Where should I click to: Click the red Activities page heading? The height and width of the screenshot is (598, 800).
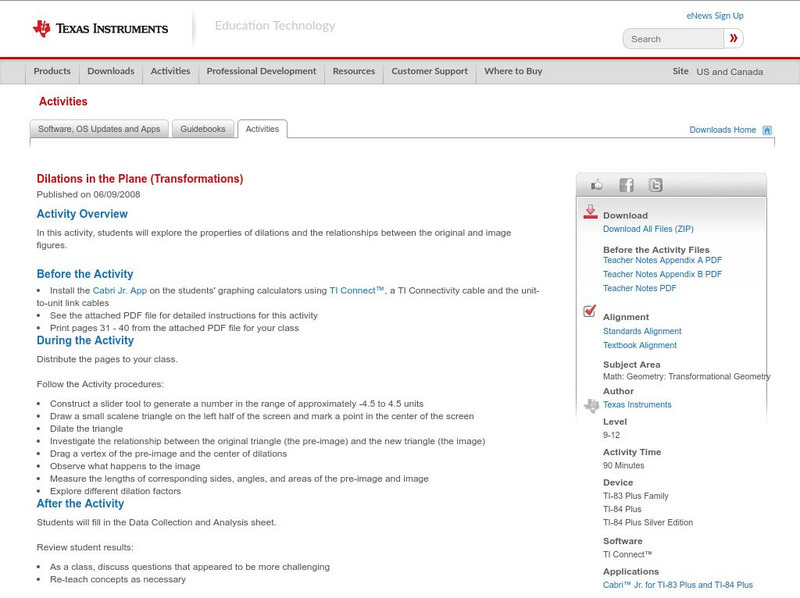point(63,102)
